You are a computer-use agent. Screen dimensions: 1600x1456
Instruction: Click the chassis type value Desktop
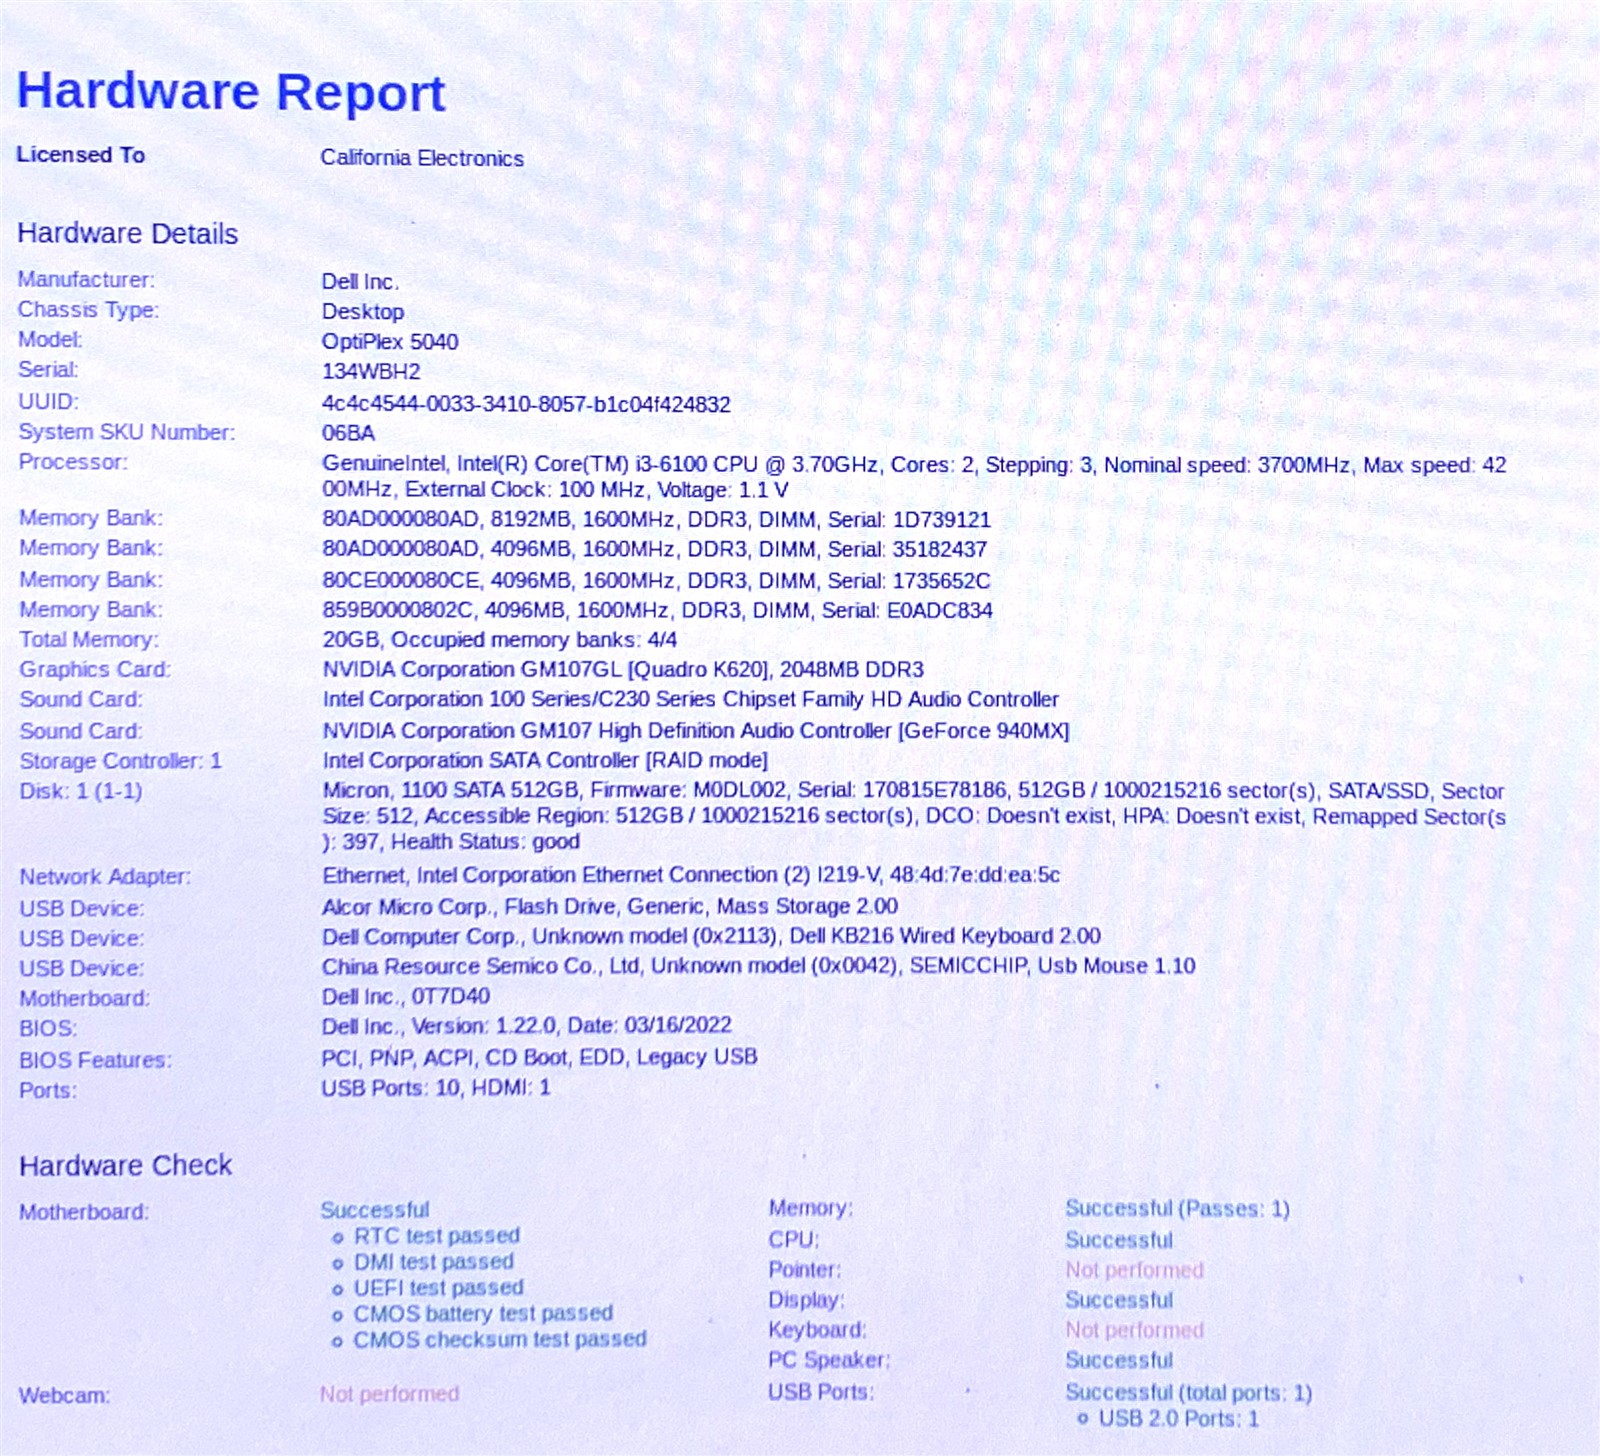click(363, 312)
